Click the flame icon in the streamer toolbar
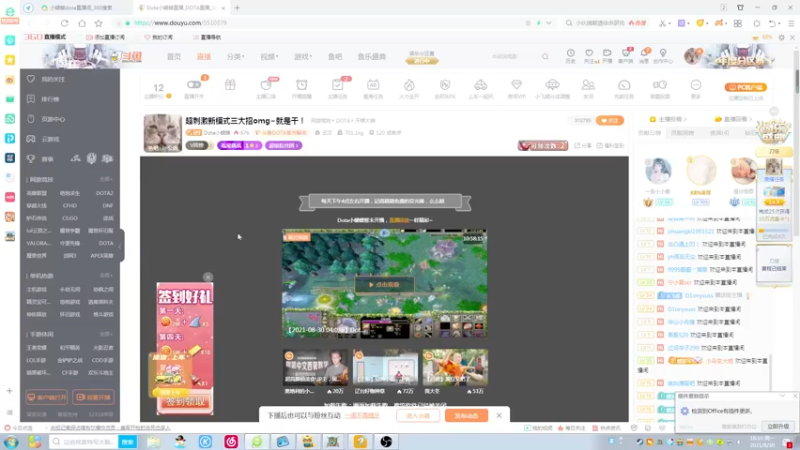800x450 pixels. click(409, 85)
